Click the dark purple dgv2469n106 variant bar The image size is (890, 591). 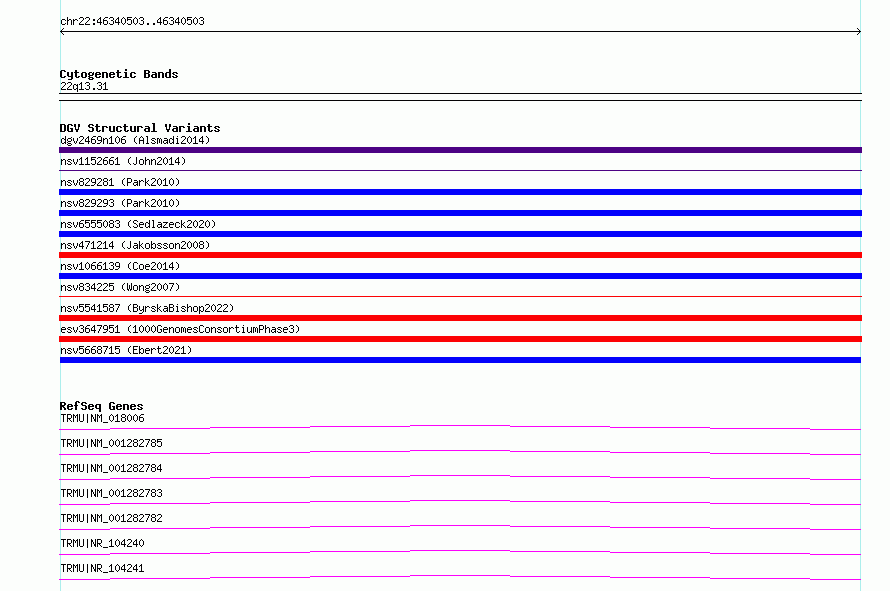point(460,150)
